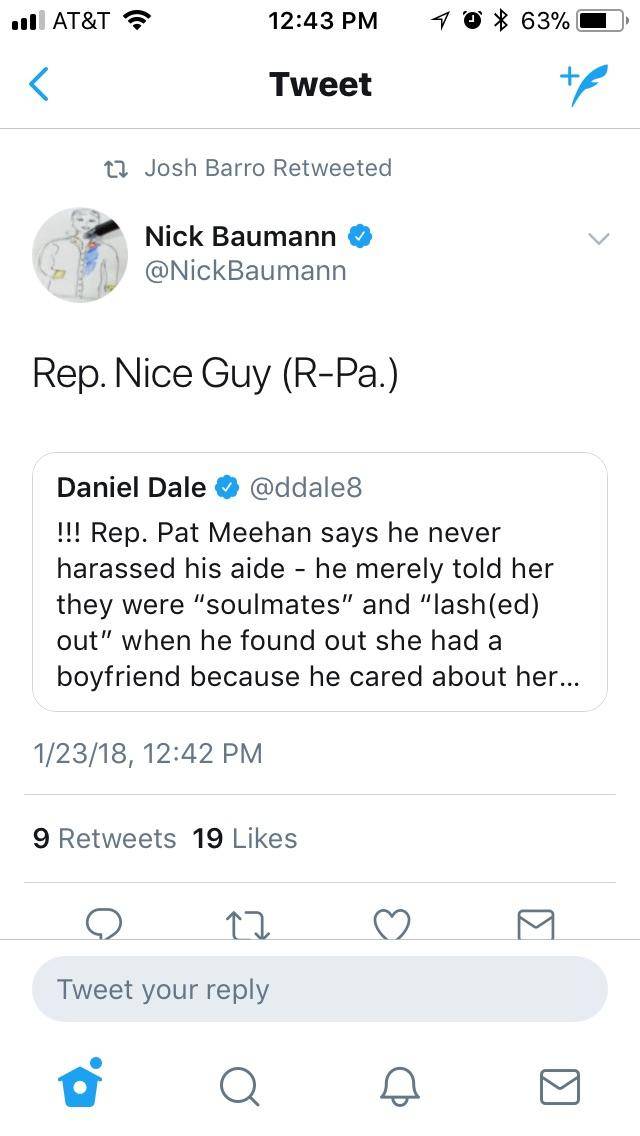Viewport: 640px width, 1136px height.
Task: Toggle the retweet indicator above the tweet
Action: coord(117,168)
